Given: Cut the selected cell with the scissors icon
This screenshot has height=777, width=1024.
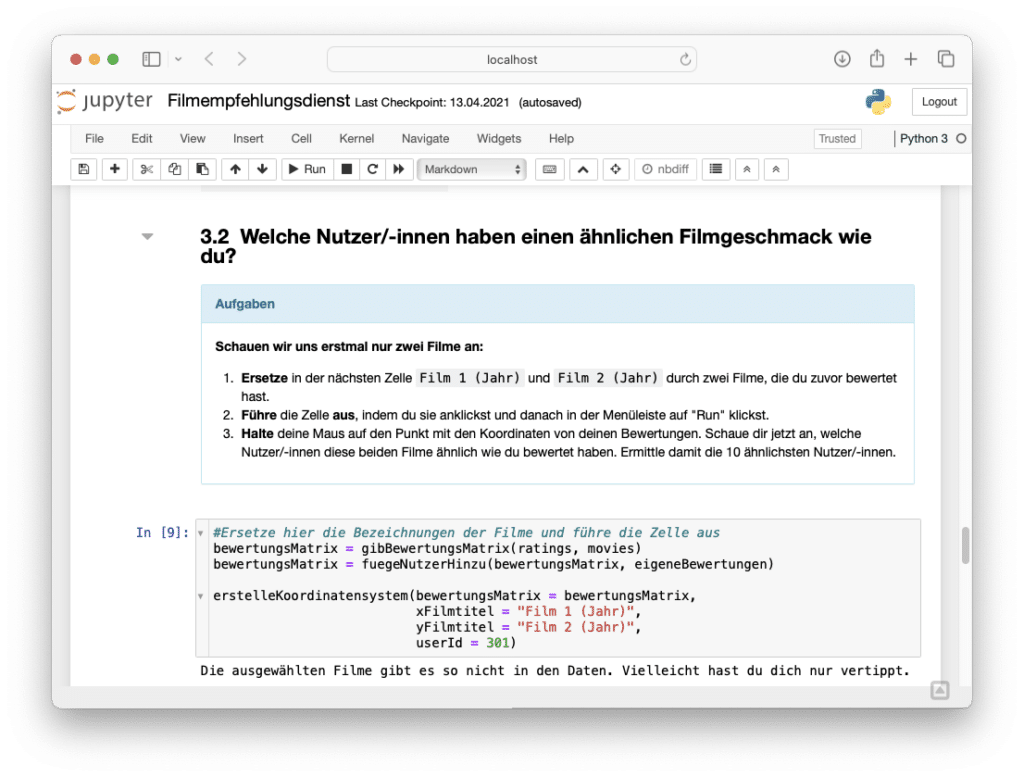Looking at the screenshot, I should coord(145,169).
